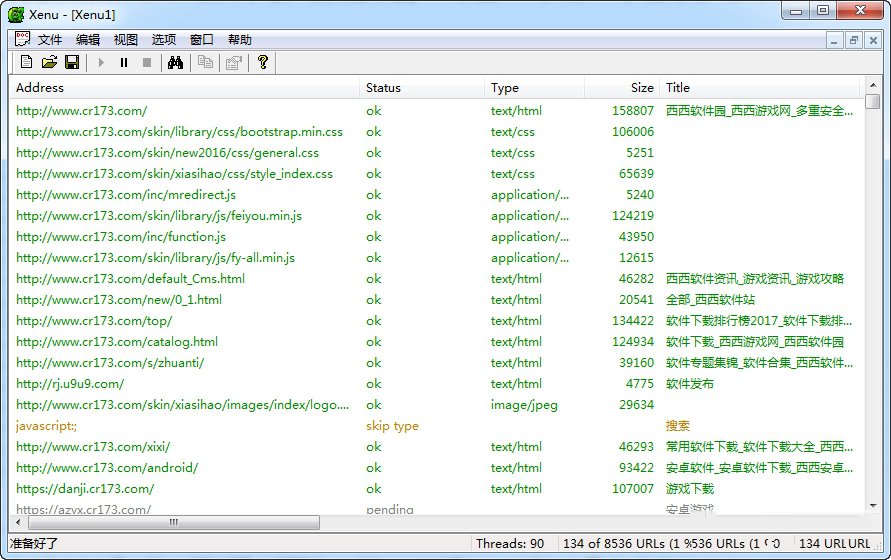Open a file with the folder icon

49,62
